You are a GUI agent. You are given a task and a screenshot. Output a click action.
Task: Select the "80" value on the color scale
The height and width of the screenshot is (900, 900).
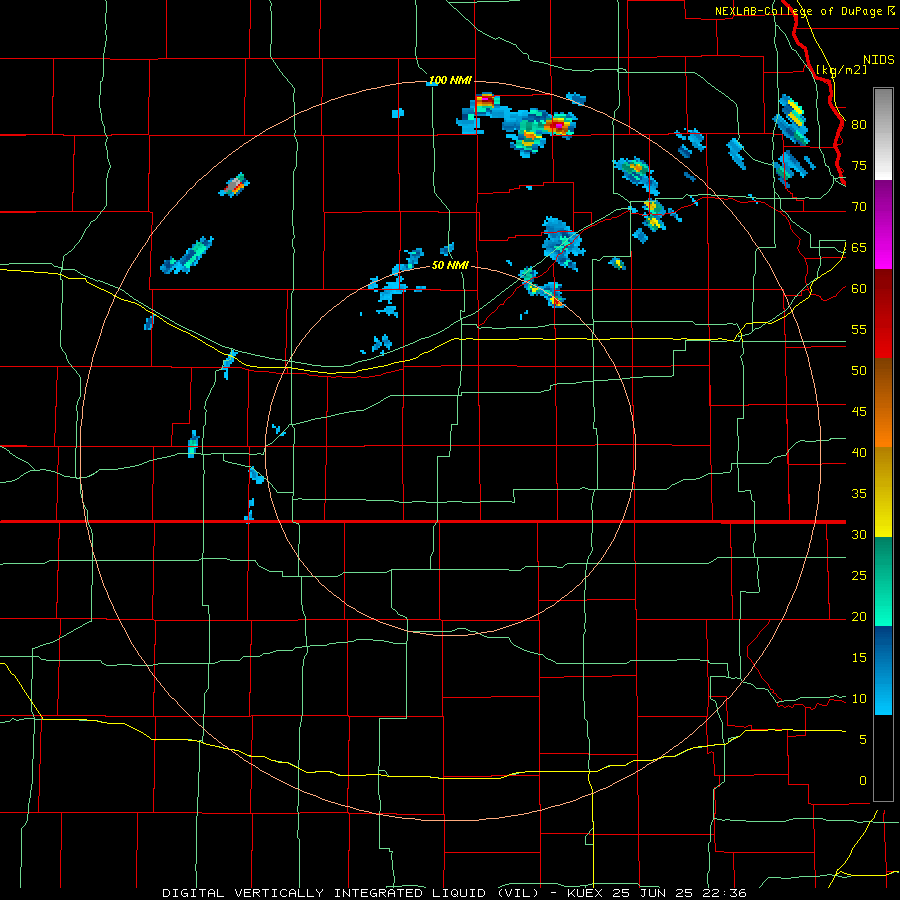(859, 125)
